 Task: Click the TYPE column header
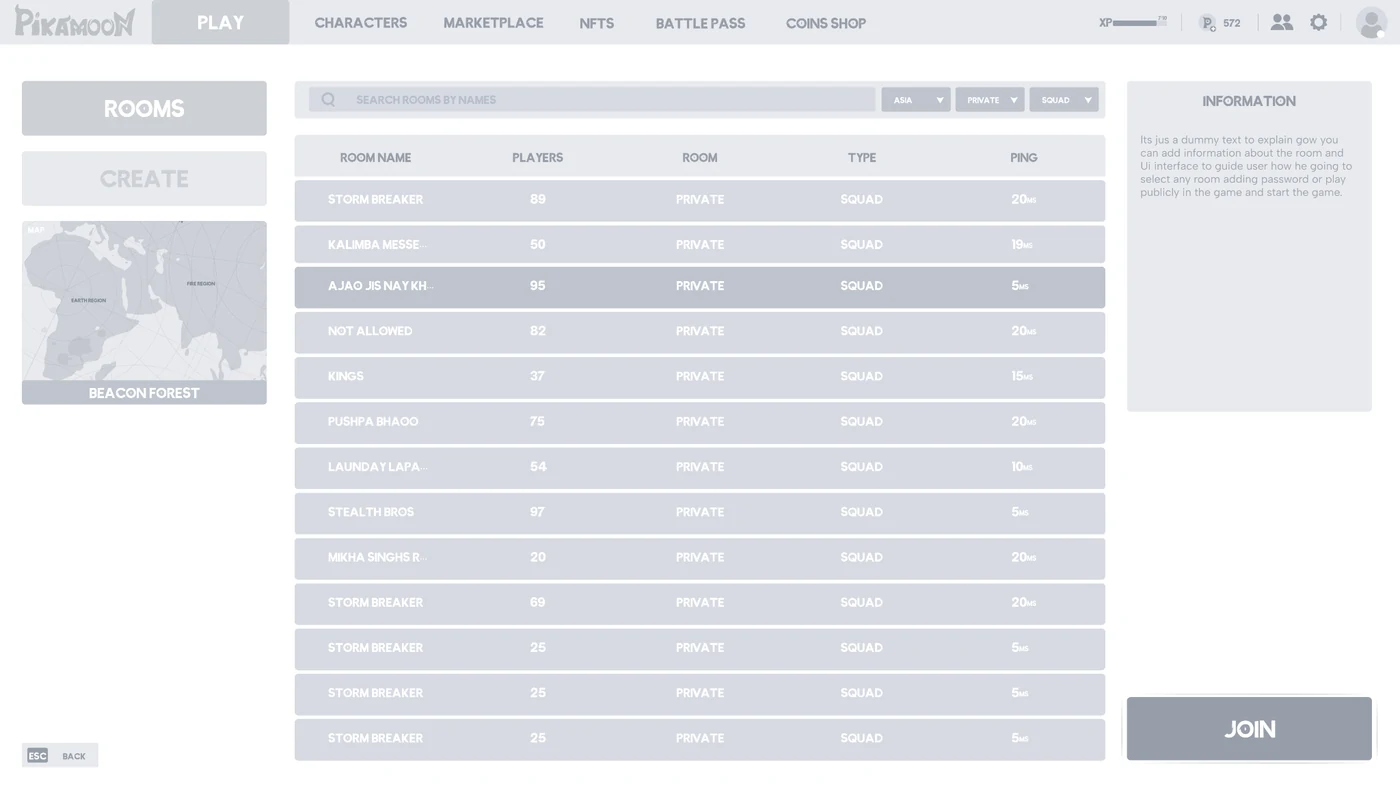(862, 157)
